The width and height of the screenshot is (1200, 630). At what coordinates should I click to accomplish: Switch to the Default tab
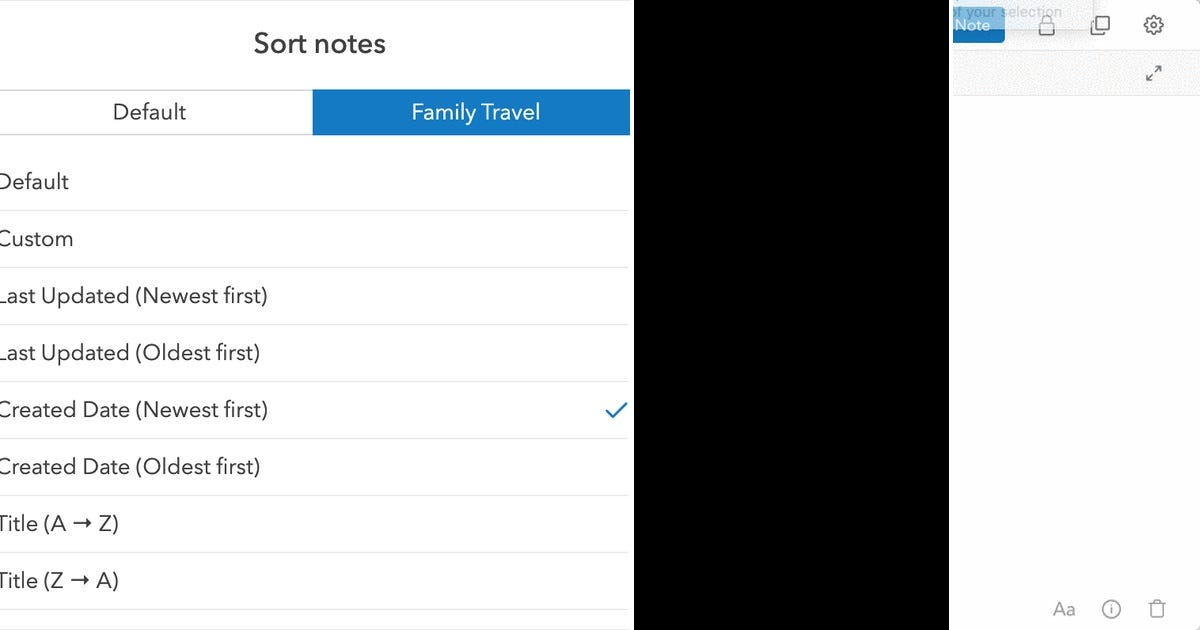pos(150,112)
